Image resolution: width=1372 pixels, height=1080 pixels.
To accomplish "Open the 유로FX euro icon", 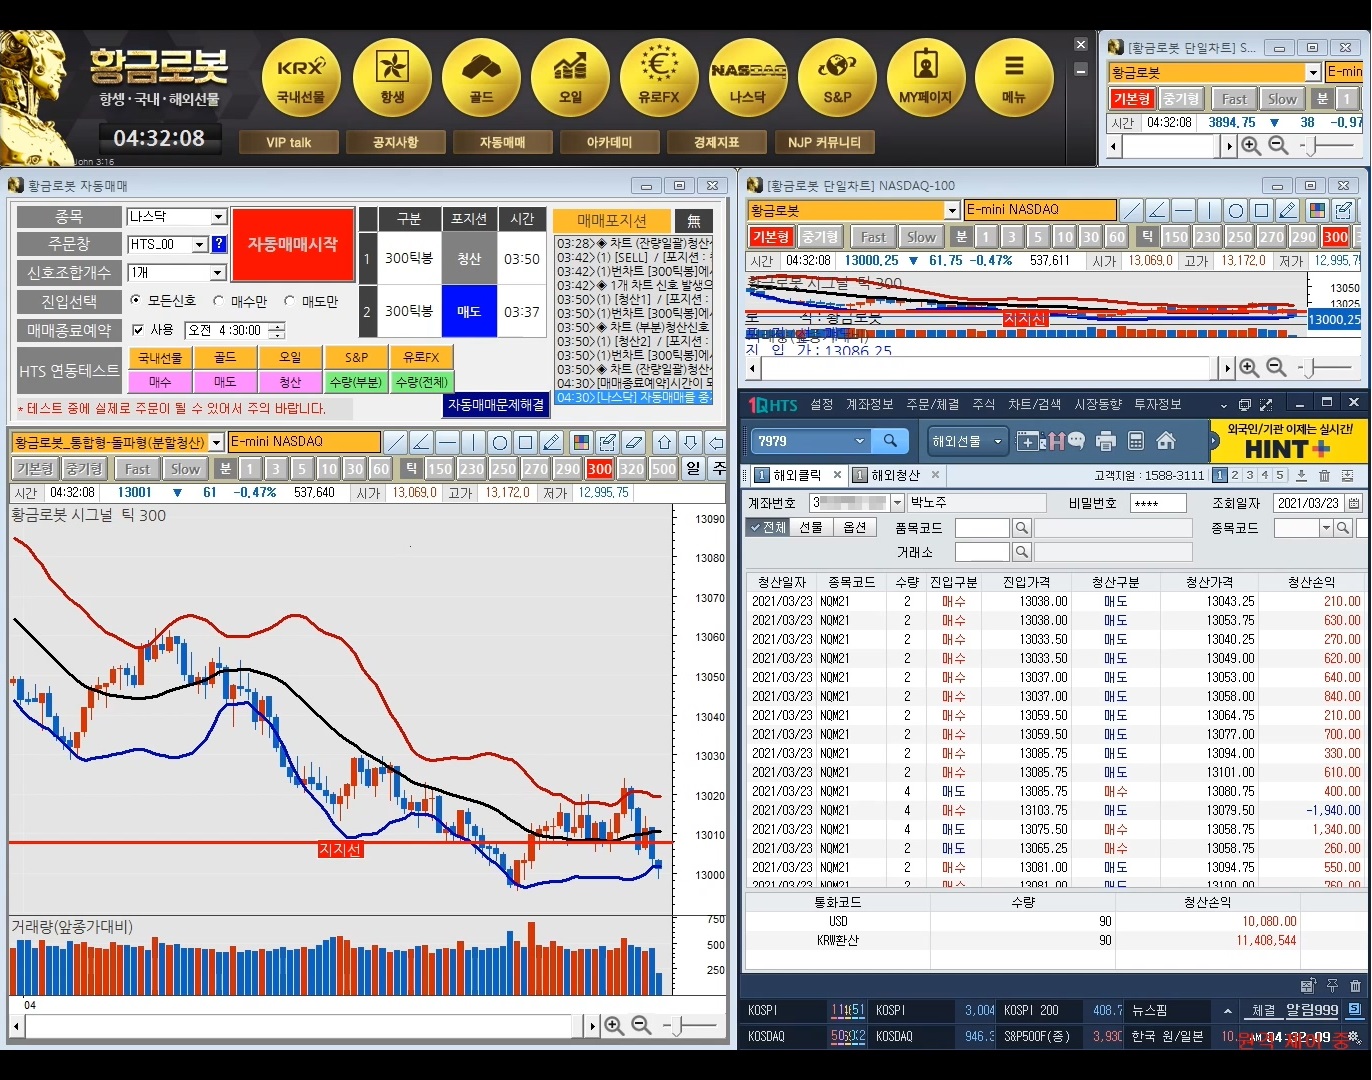I will click(659, 79).
